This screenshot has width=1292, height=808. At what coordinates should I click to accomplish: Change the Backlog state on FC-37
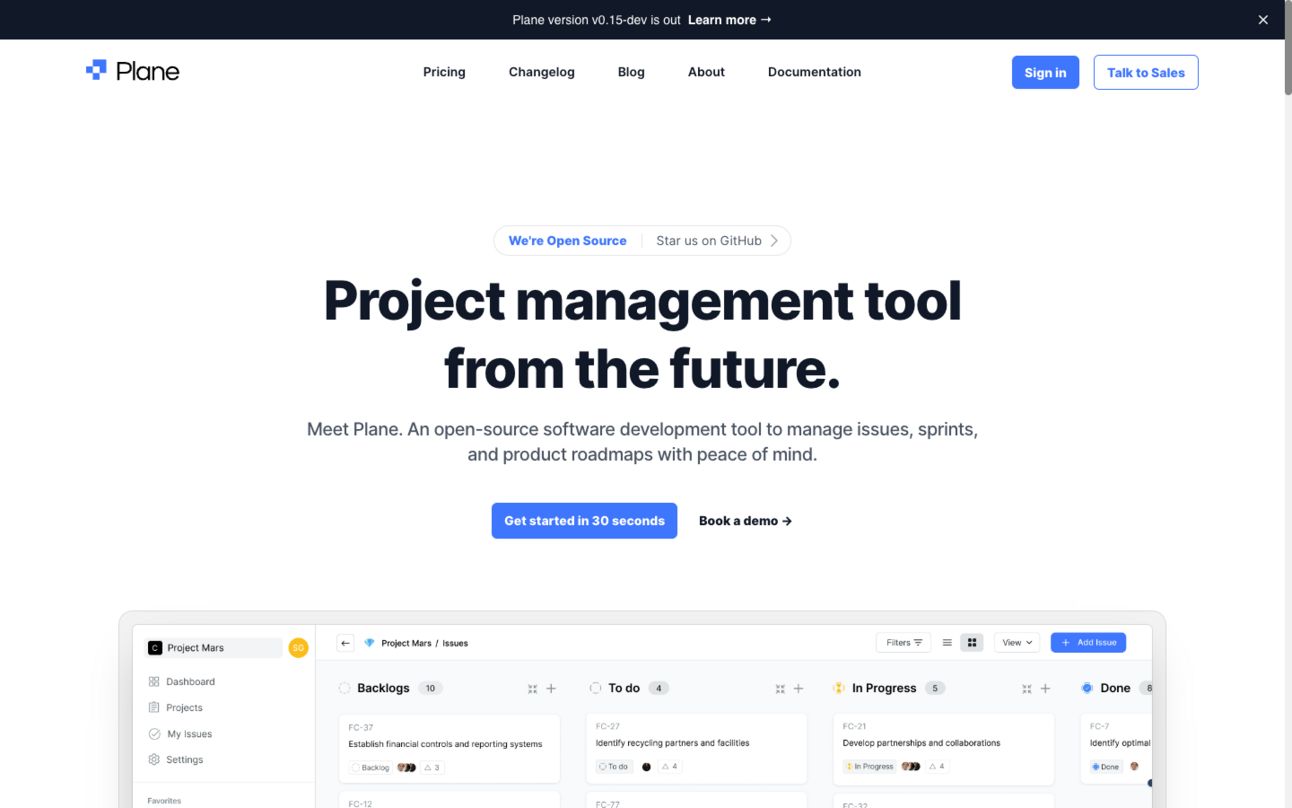(370, 768)
